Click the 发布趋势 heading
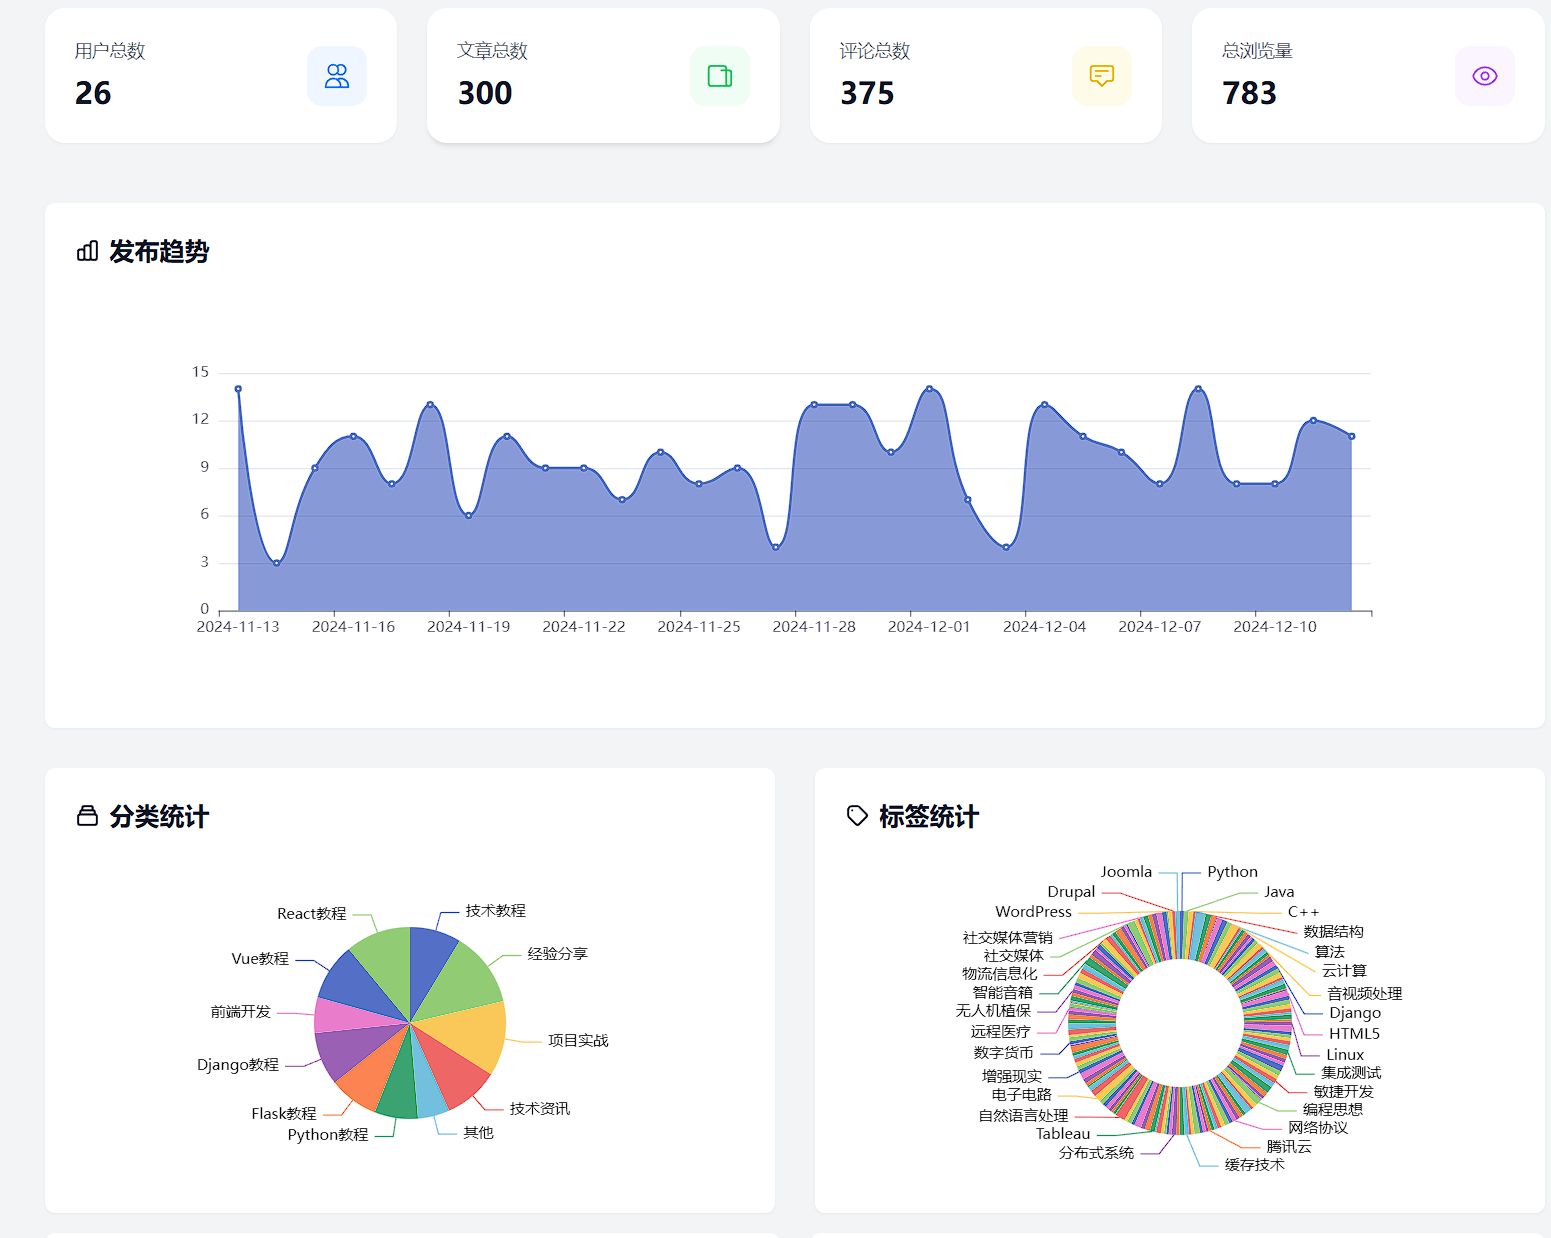This screenshot has width=1551, height=1238. click(159, 251)
